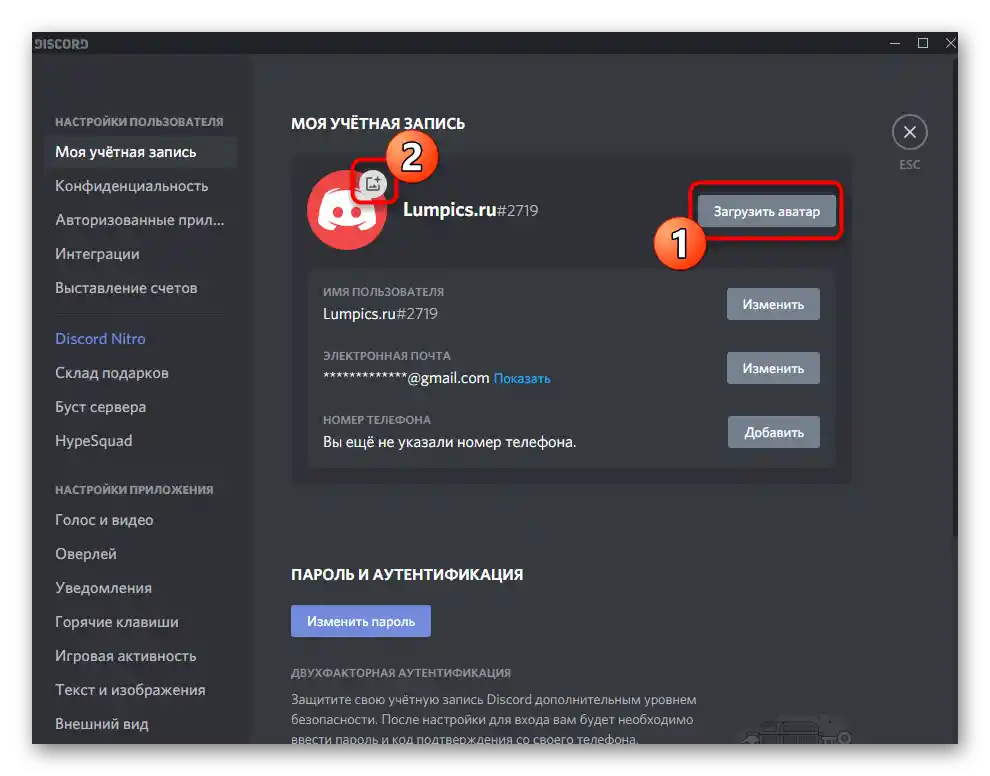
Task: Click the Загрузить аватар button
Action: tap(766, 212)
